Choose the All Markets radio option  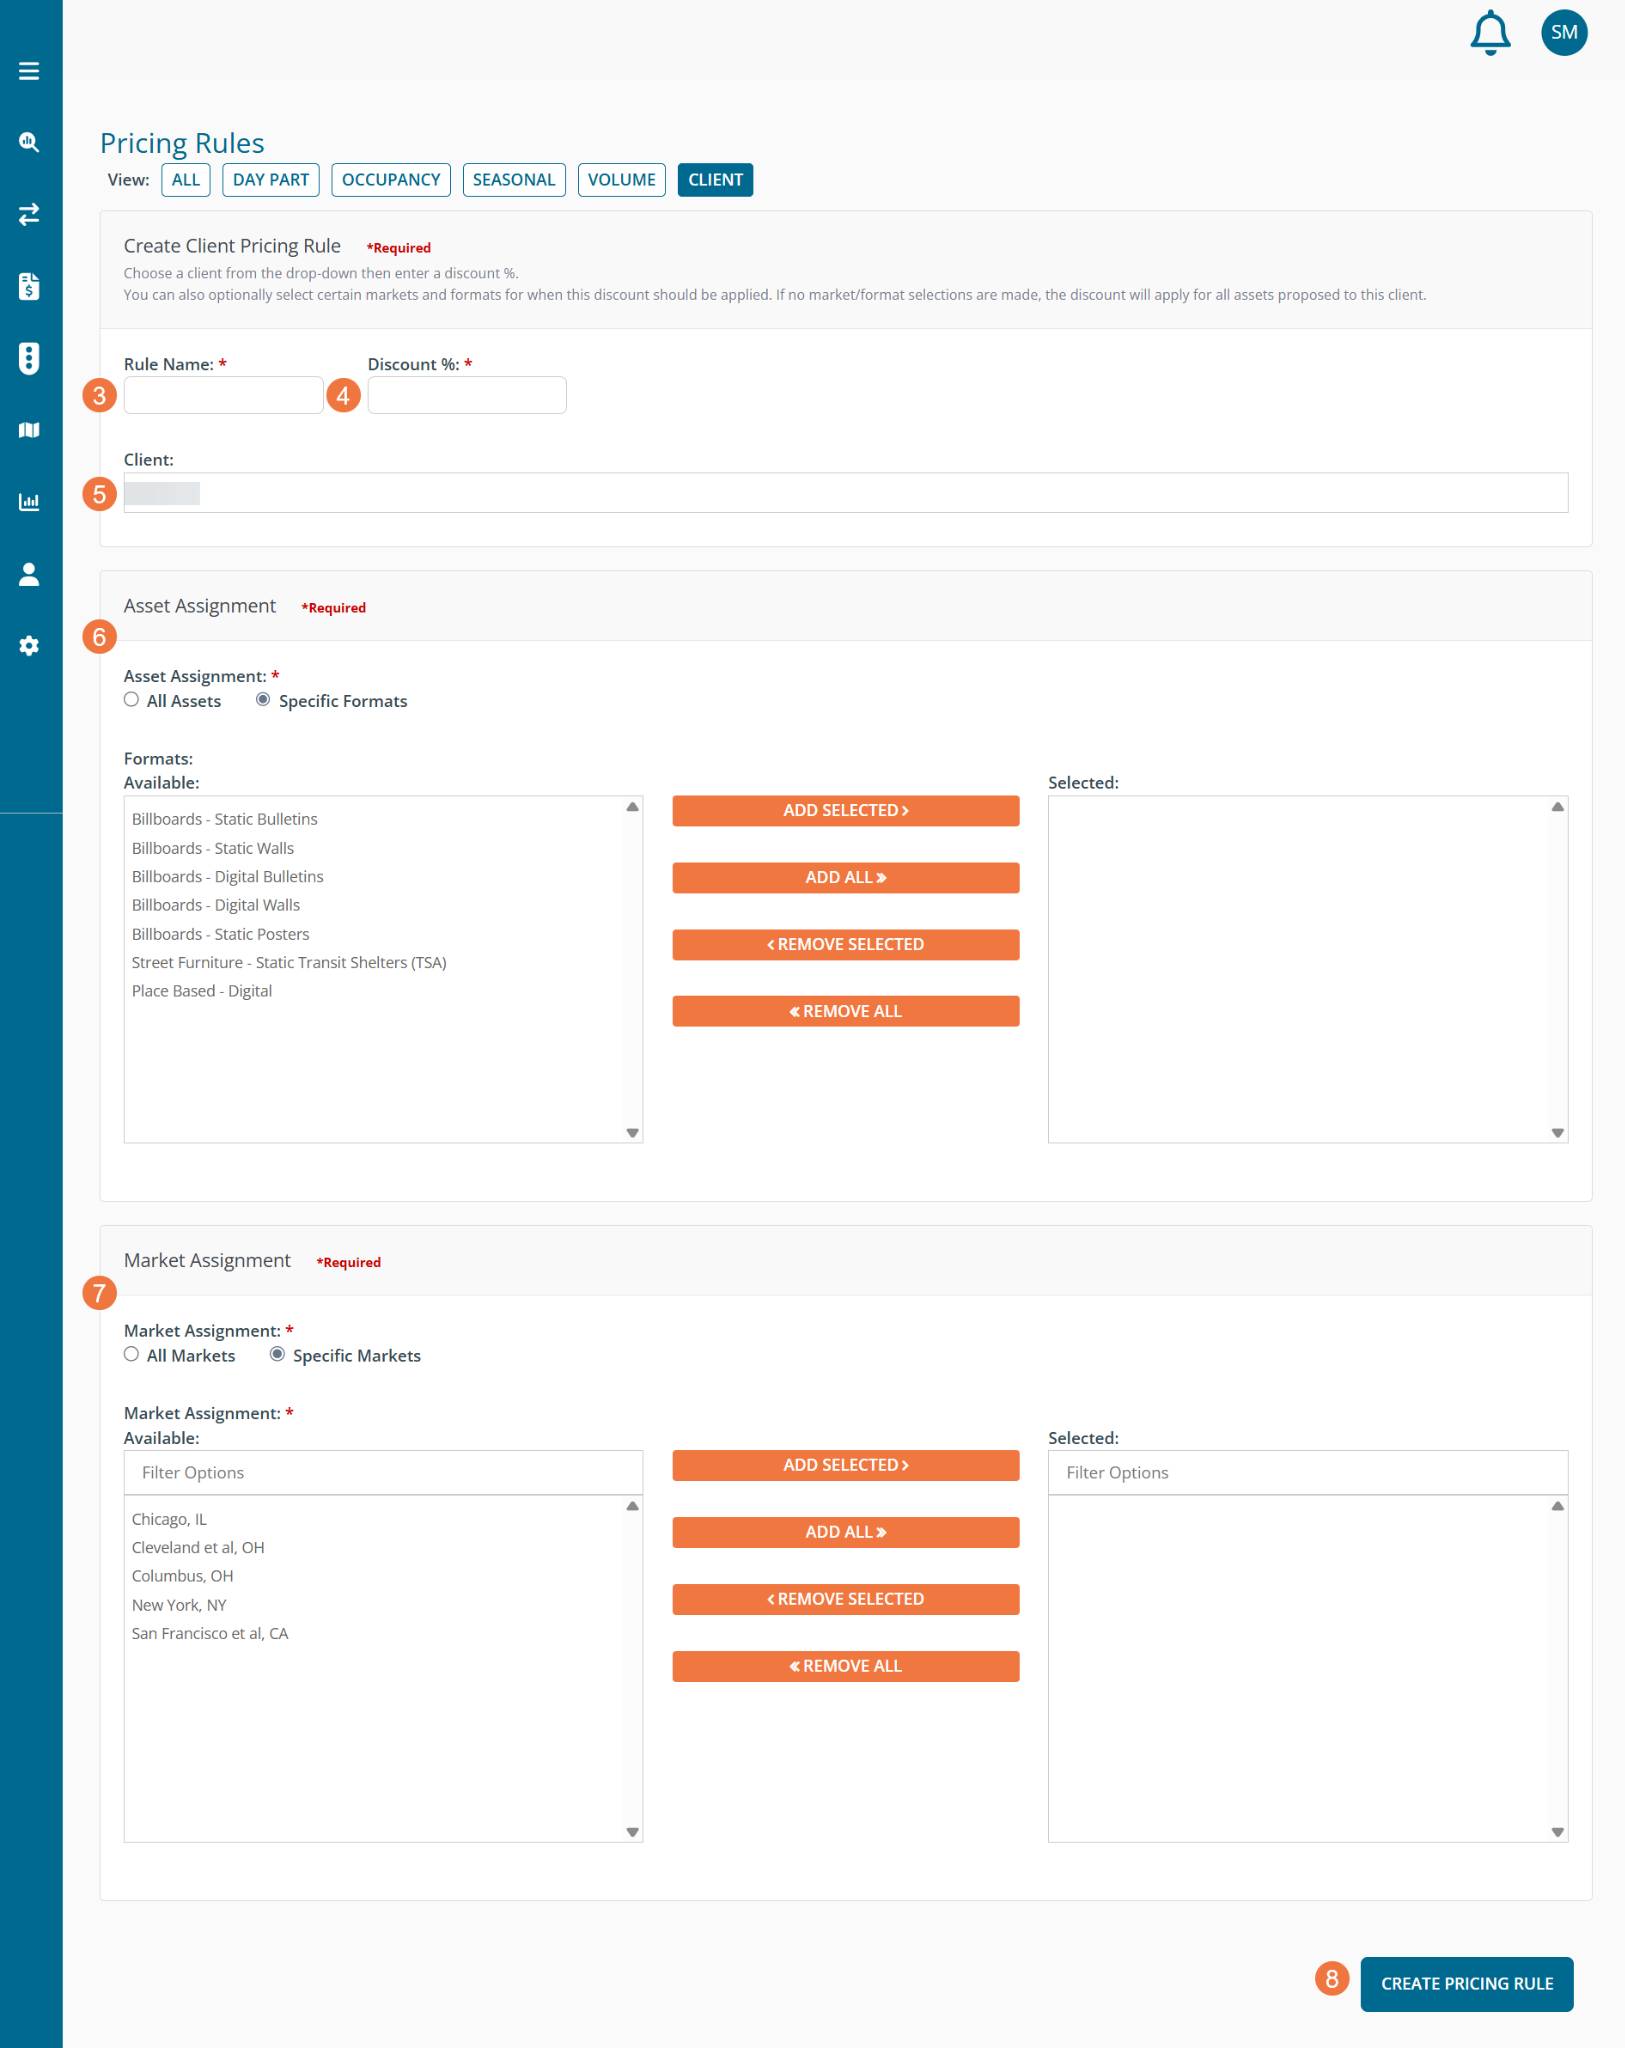pyautogui.click(x=131, y=1354)
